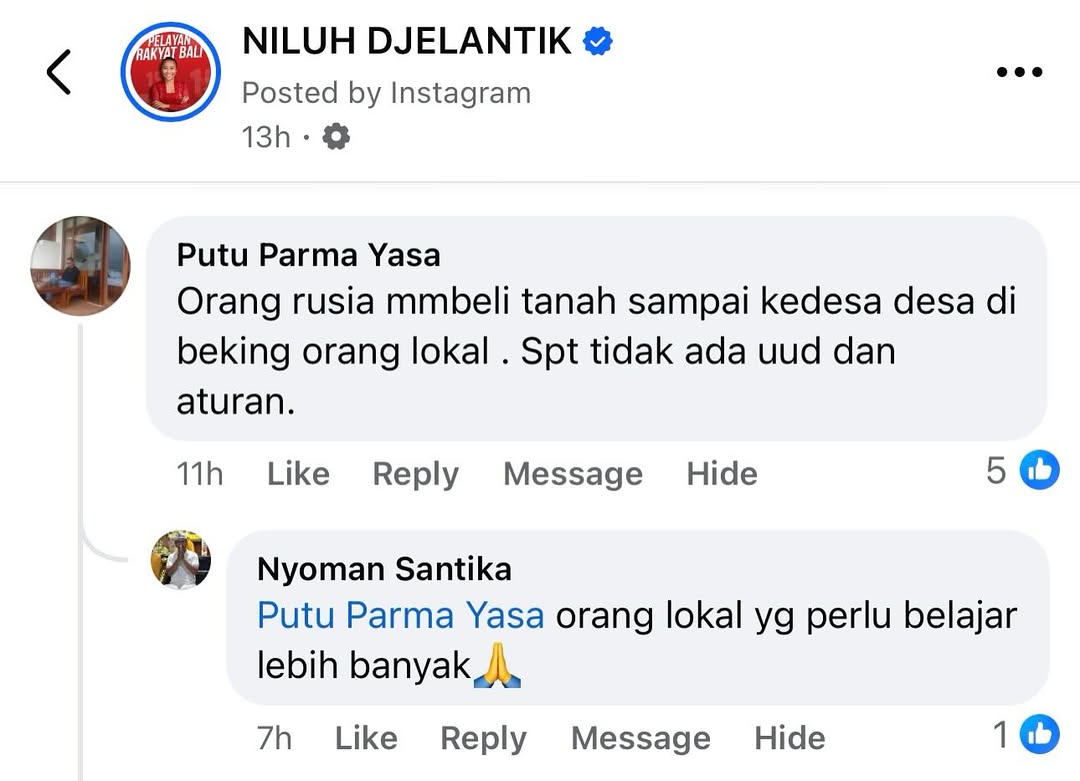Open Putu Parma Yasa's avatar

[80, 265]
